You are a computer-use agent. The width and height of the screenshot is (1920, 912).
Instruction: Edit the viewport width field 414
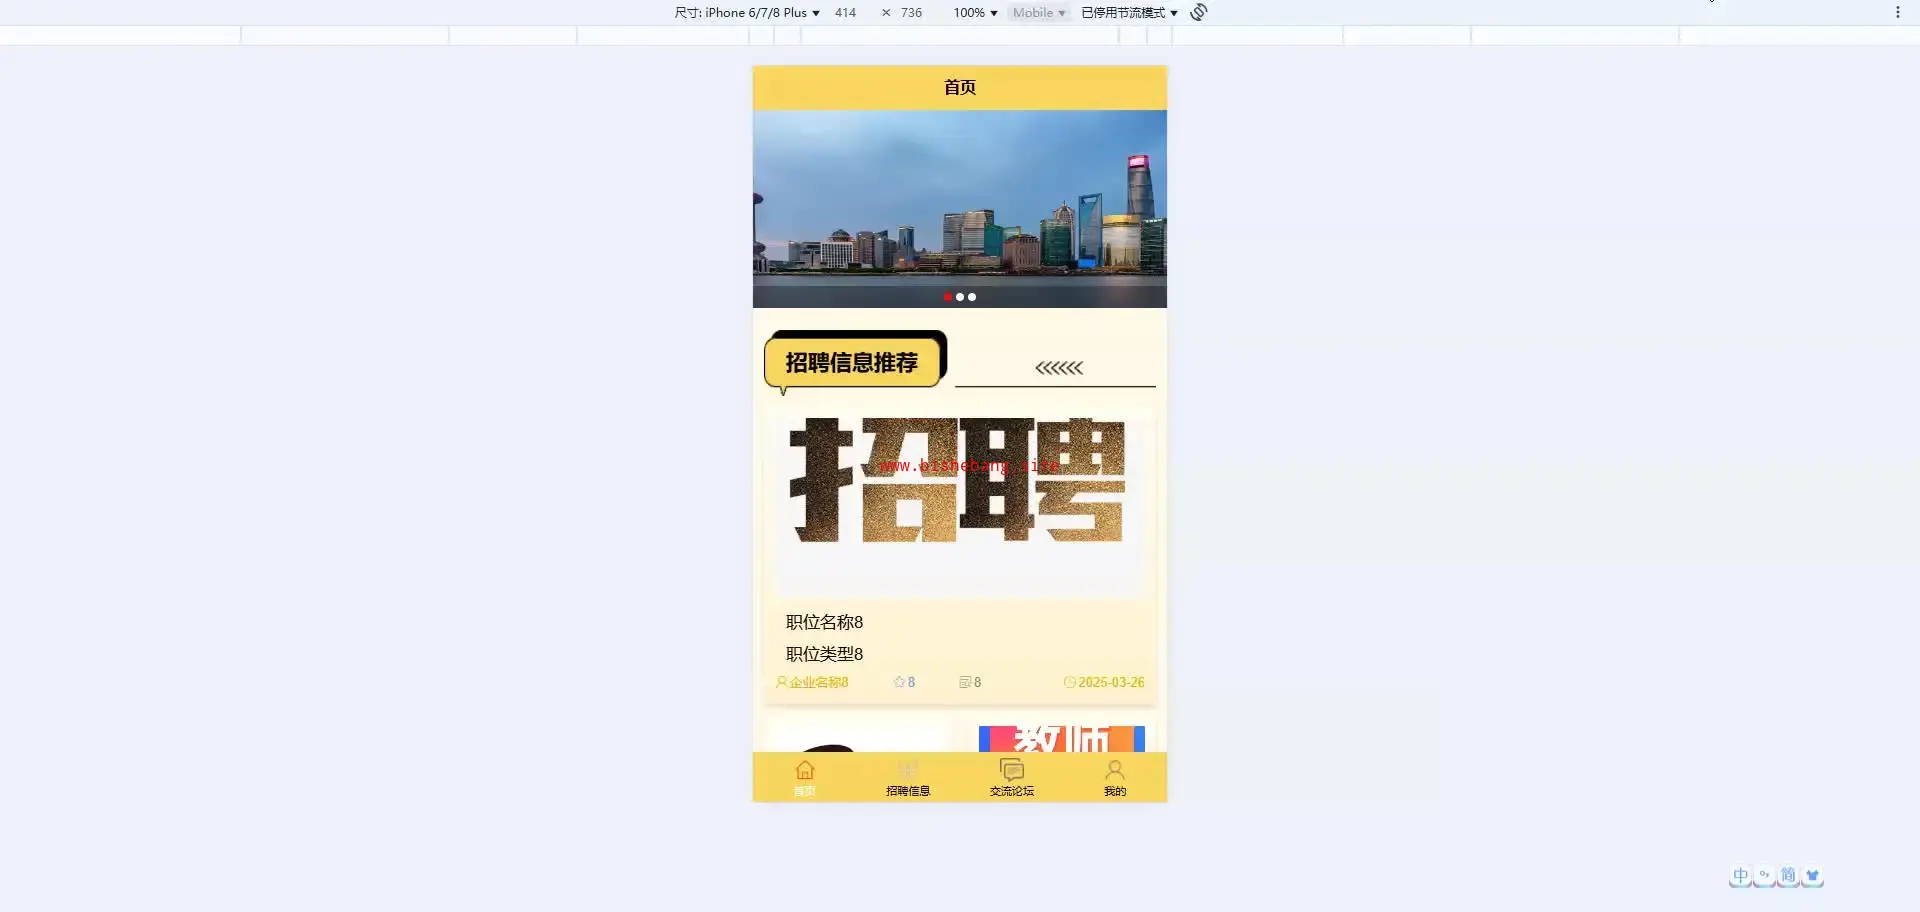coord(846,13)
